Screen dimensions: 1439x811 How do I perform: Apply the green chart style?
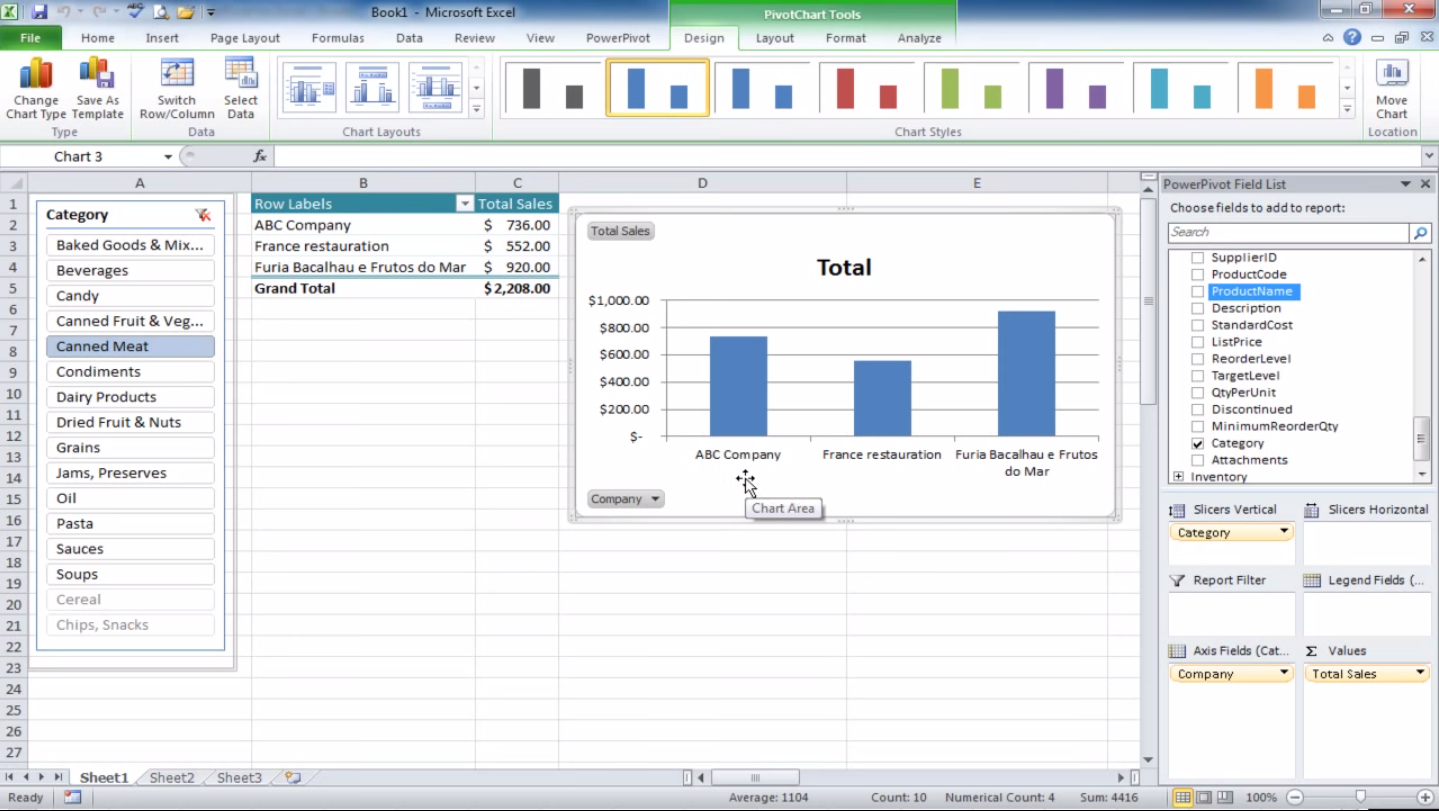[x=971, y=88]
